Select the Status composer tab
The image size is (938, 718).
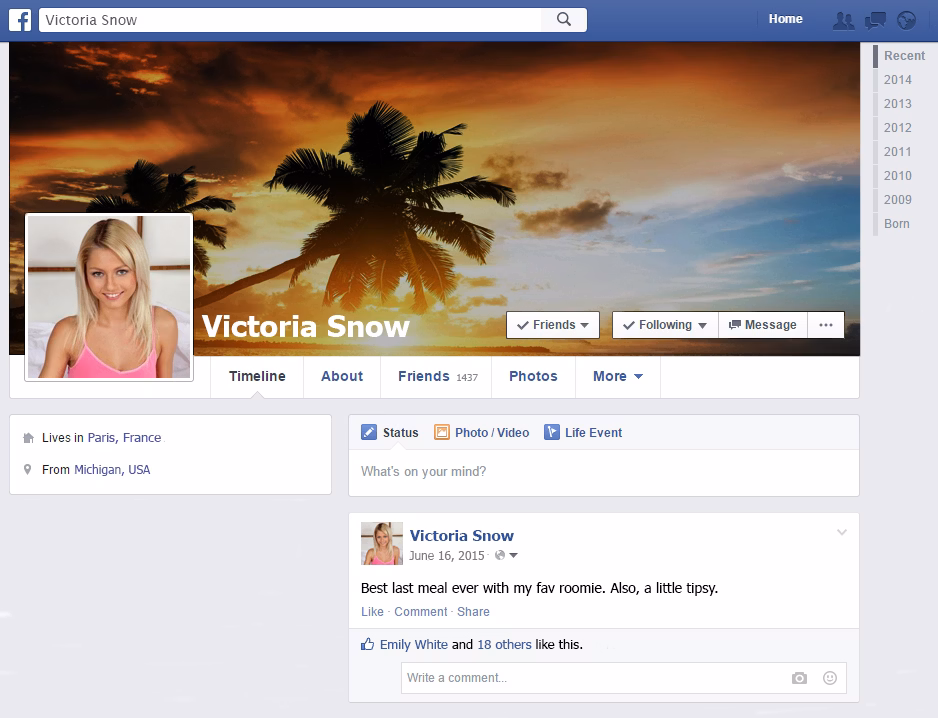(389, 433)
